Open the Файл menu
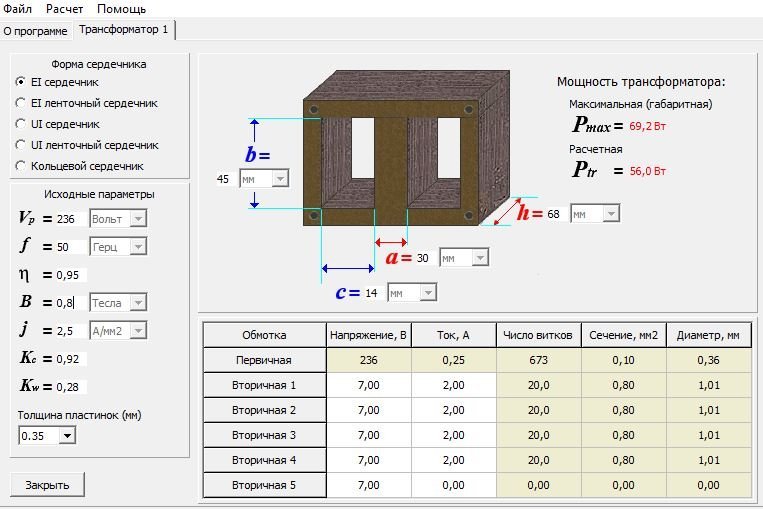 click(18, 9)
